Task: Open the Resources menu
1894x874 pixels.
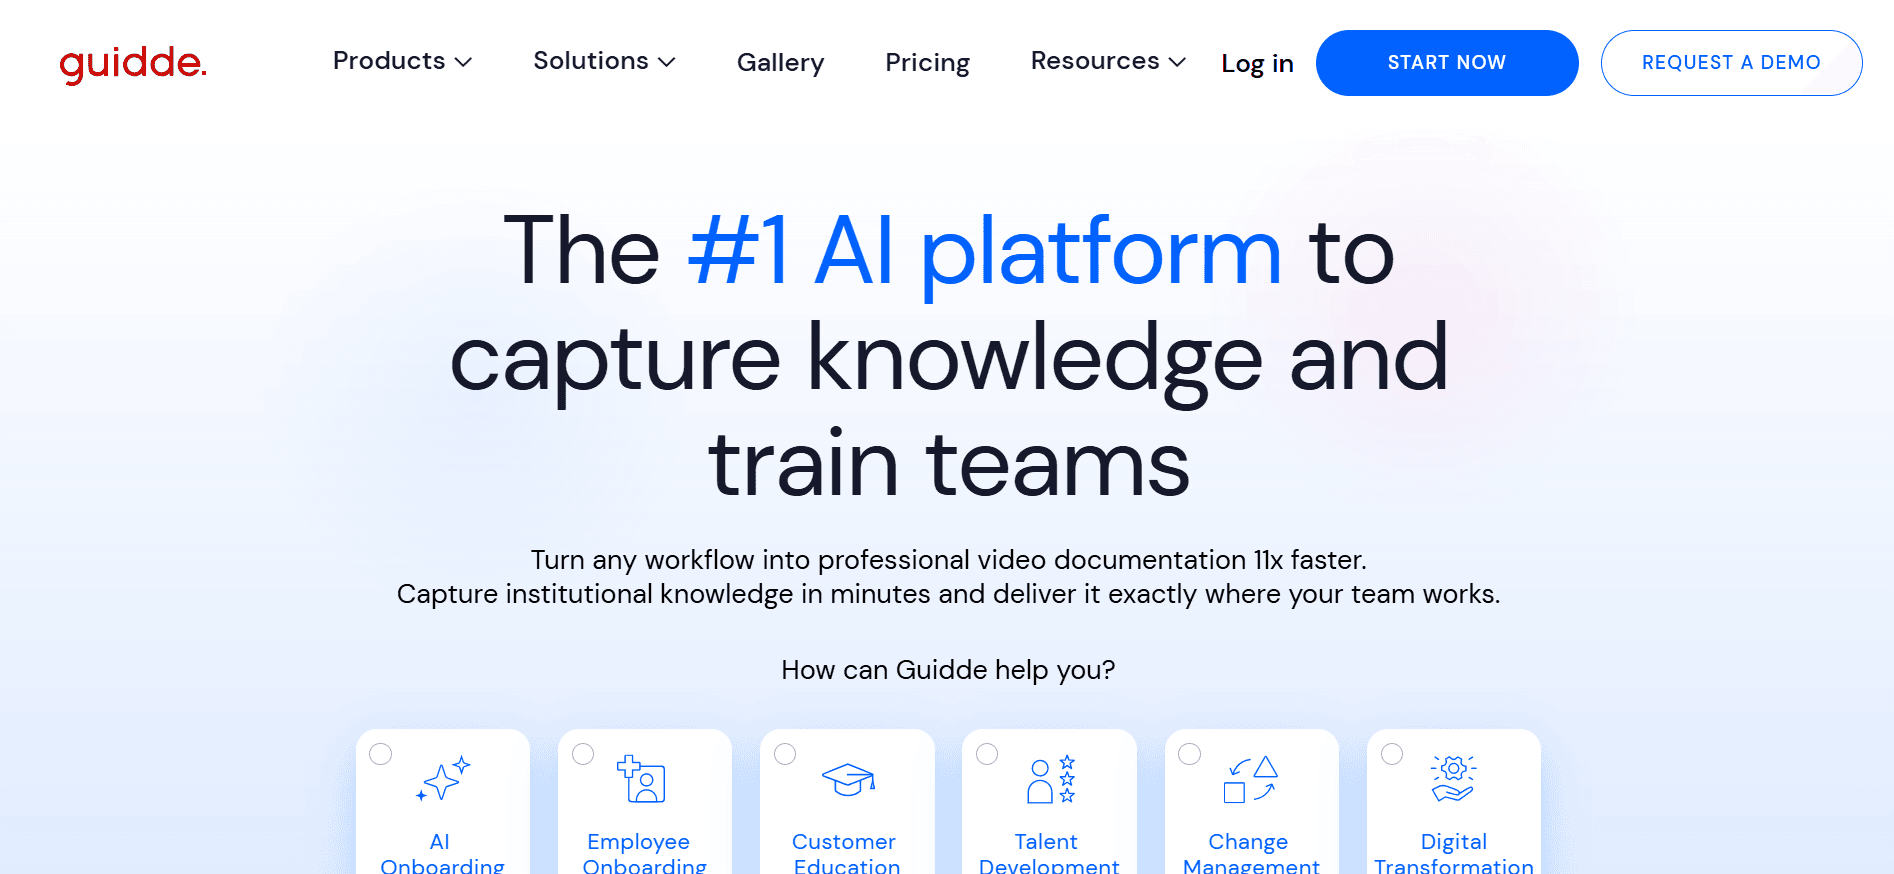Action: 1108,61
